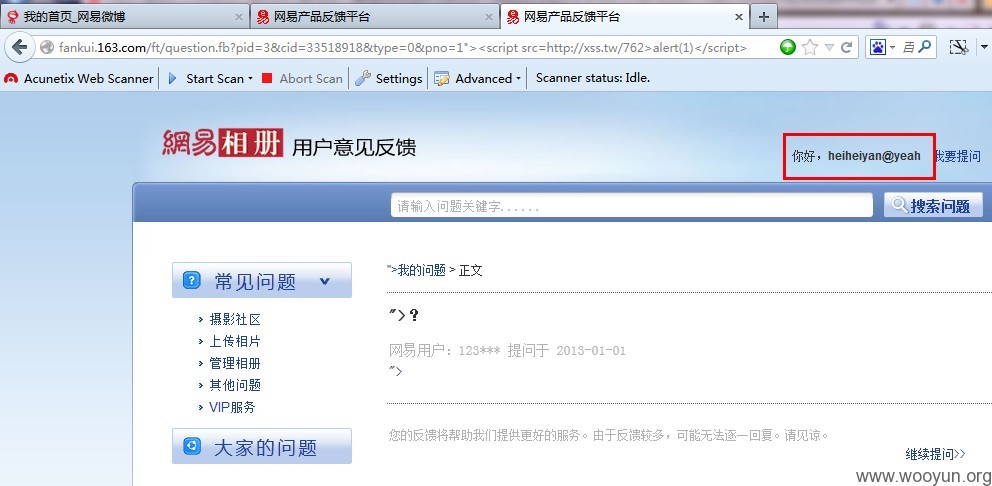Image resolution: width=992 pixels, height=486 pixels.
Task: Open the 其他问题 category
Action: (x=235, y=385)
